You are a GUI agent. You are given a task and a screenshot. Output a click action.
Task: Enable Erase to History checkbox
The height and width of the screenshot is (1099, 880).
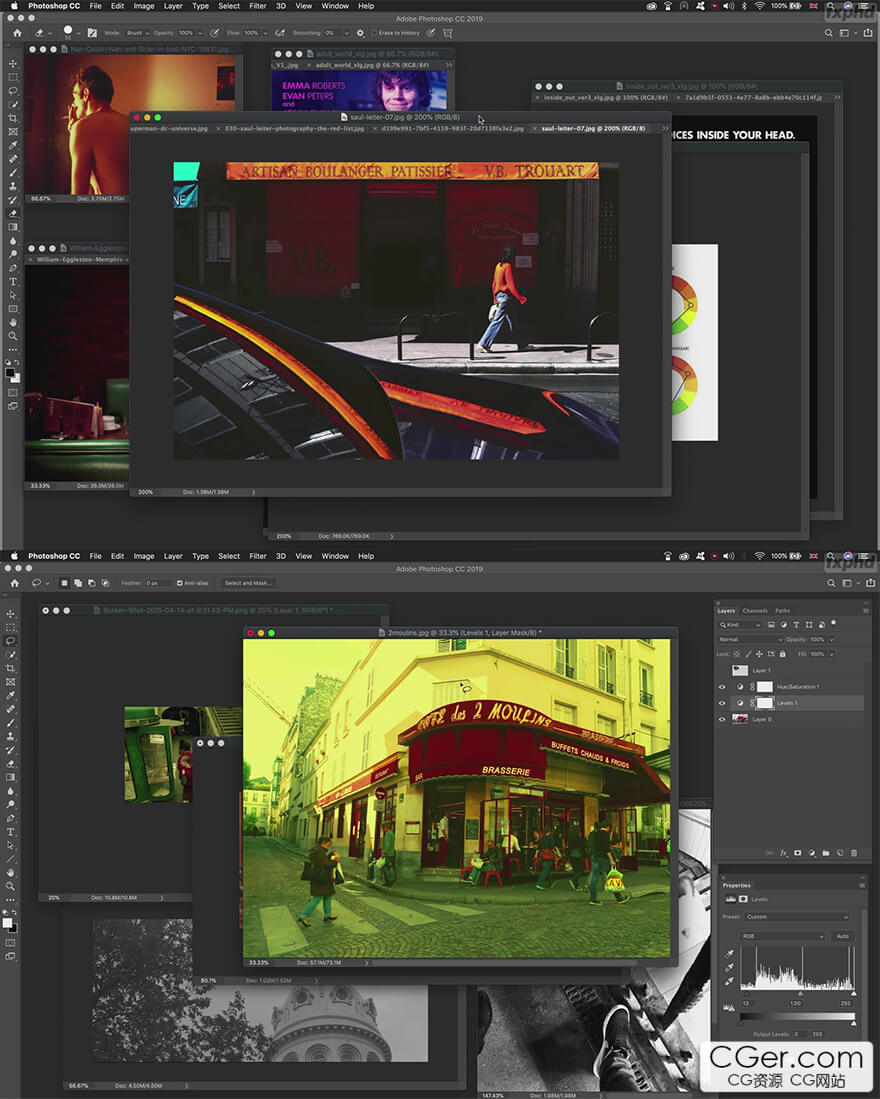pos(374,33)
